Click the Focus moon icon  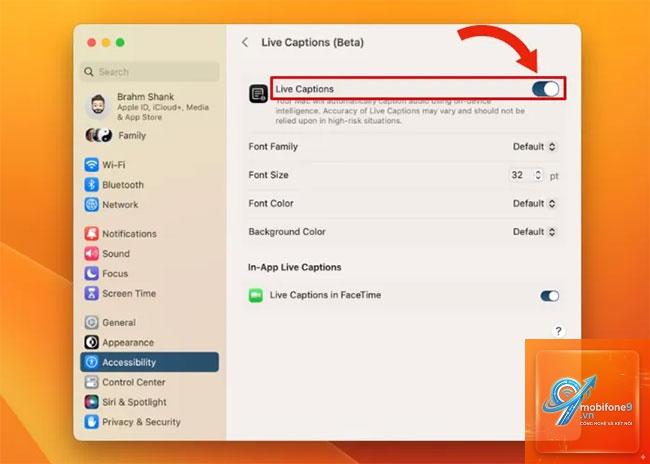pos(91,273)
